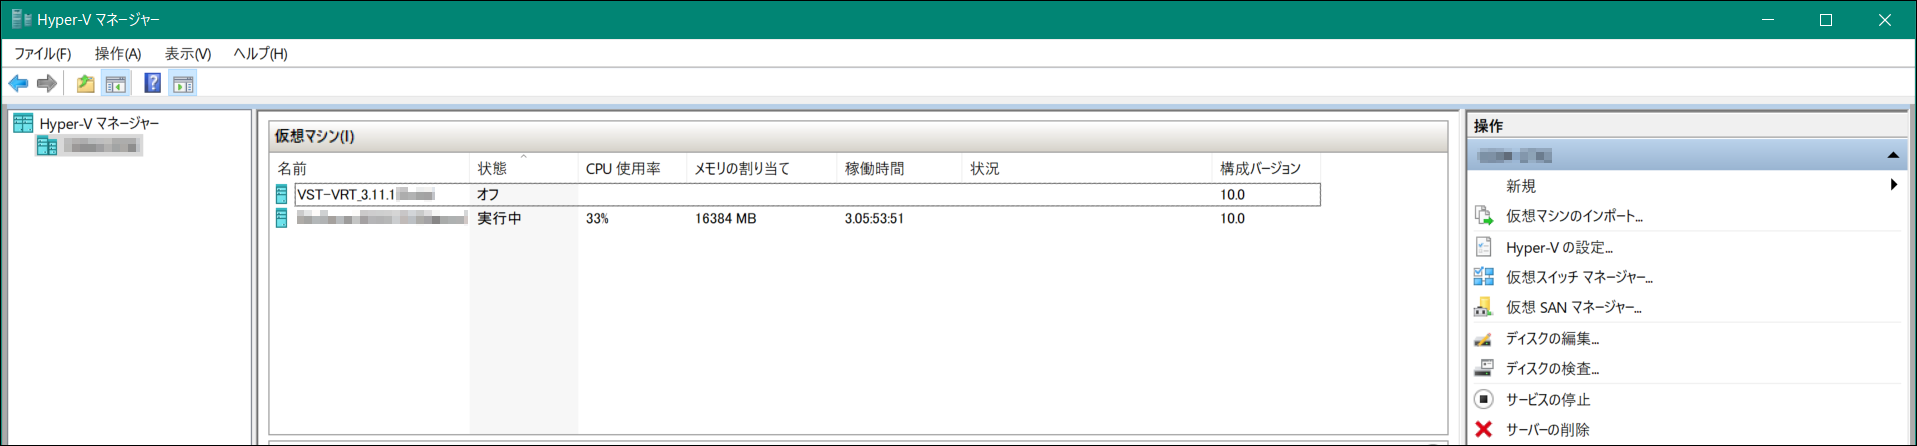Open 仮想 SAN マネージャー... action
This screenshot has width=1917, height=446.
coord(1573,307)
